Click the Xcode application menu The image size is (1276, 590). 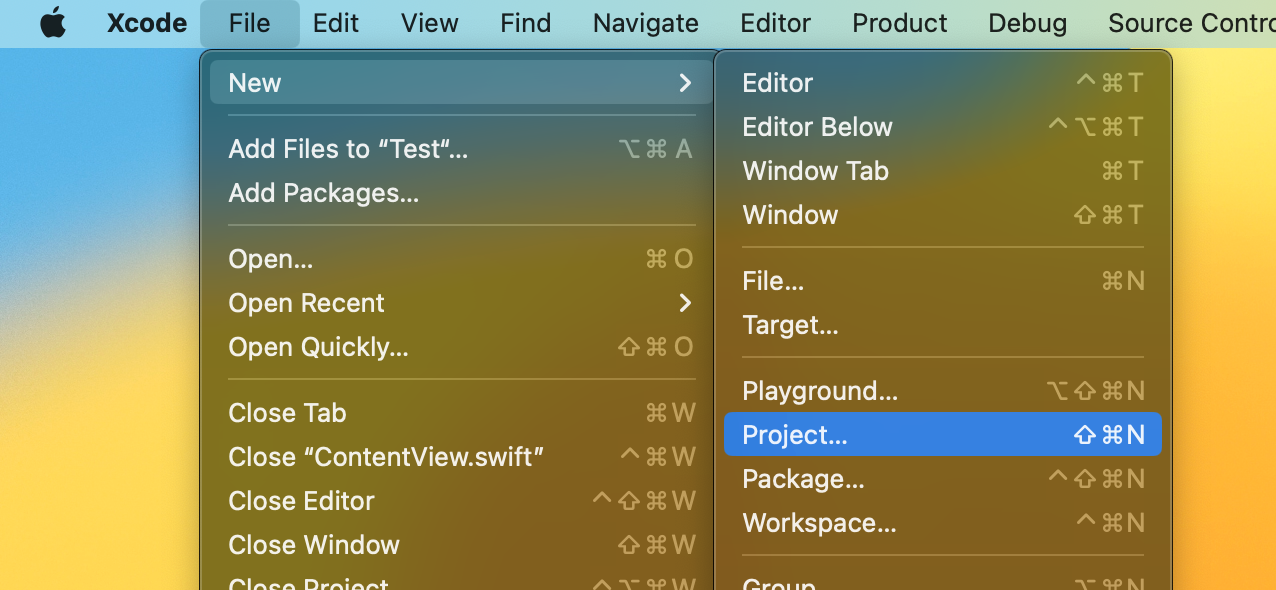tap(147, 23)
